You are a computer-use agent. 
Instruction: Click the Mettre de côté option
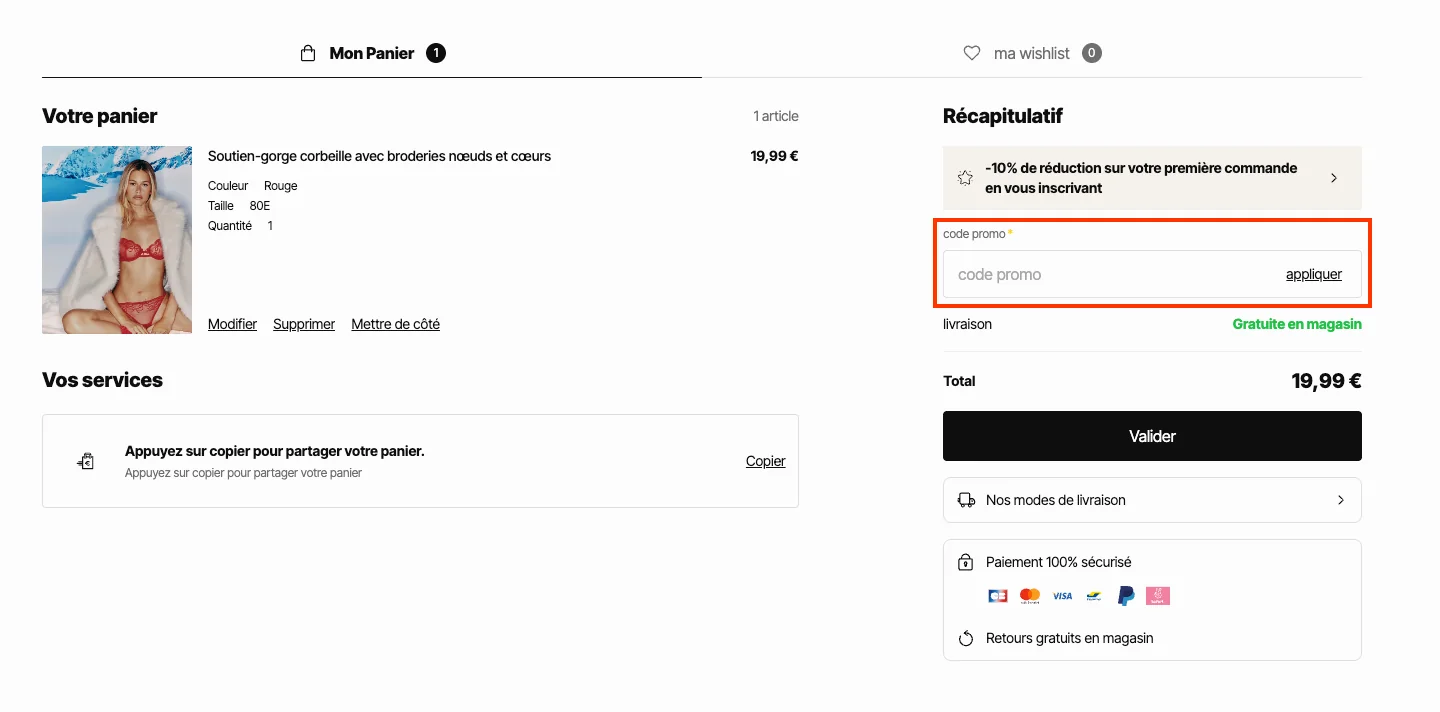point(395,323)
